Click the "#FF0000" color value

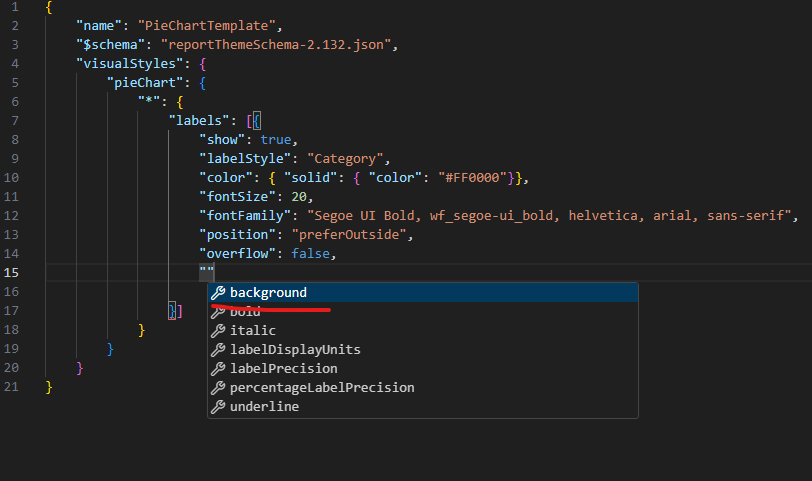point(472,178)
